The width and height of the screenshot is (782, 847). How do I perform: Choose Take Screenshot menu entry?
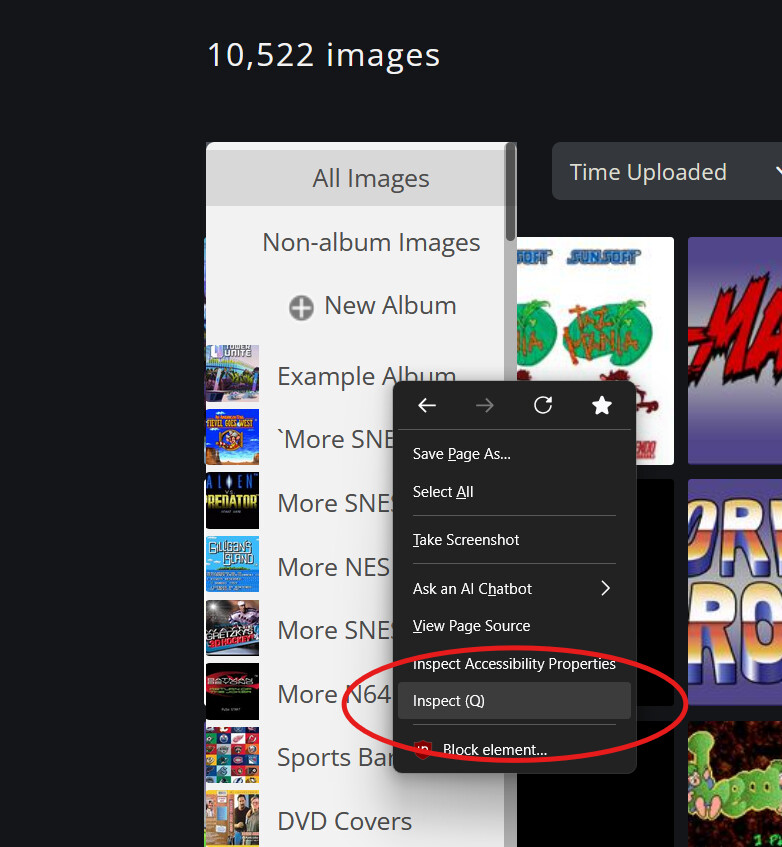[466, 540]
